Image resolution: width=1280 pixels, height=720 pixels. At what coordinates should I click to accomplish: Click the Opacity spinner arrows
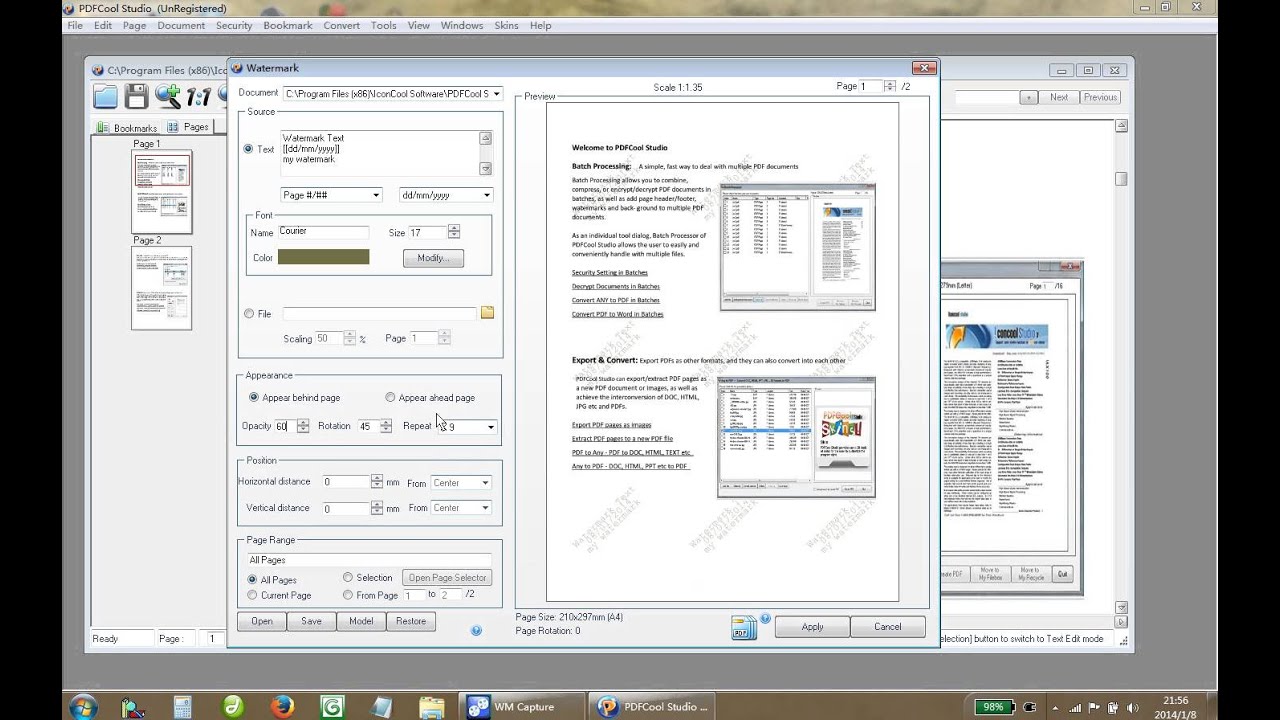[303, 427]
